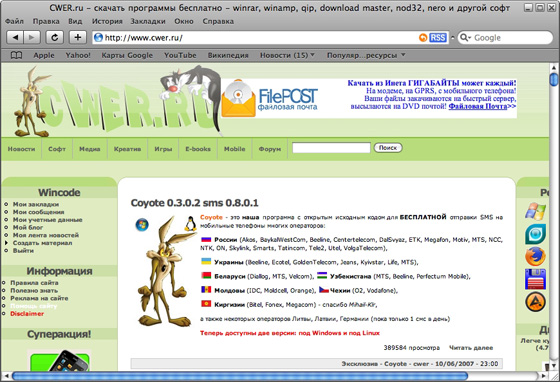Open the orange letter-A round icon in sidebar
Screen dimensions: 560x382
535,302
